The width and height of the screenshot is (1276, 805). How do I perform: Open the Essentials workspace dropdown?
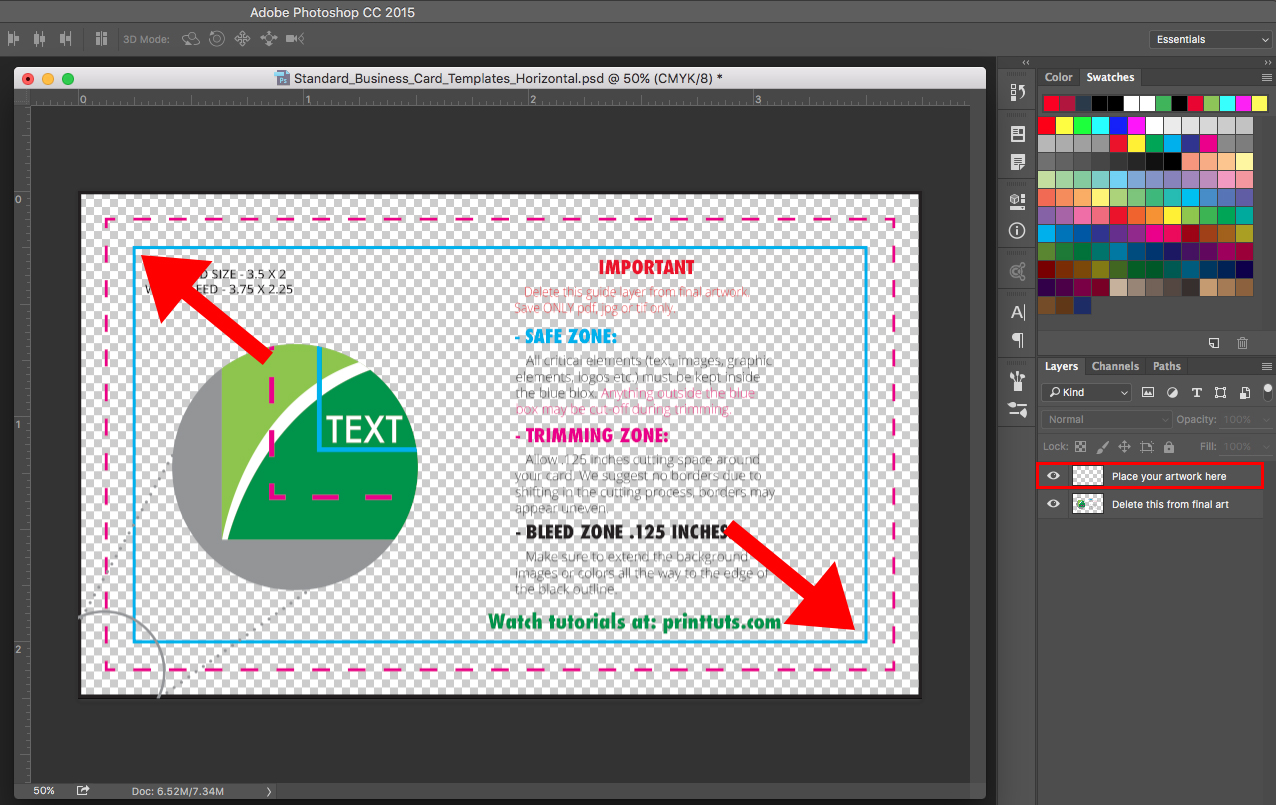(1210, 40)
